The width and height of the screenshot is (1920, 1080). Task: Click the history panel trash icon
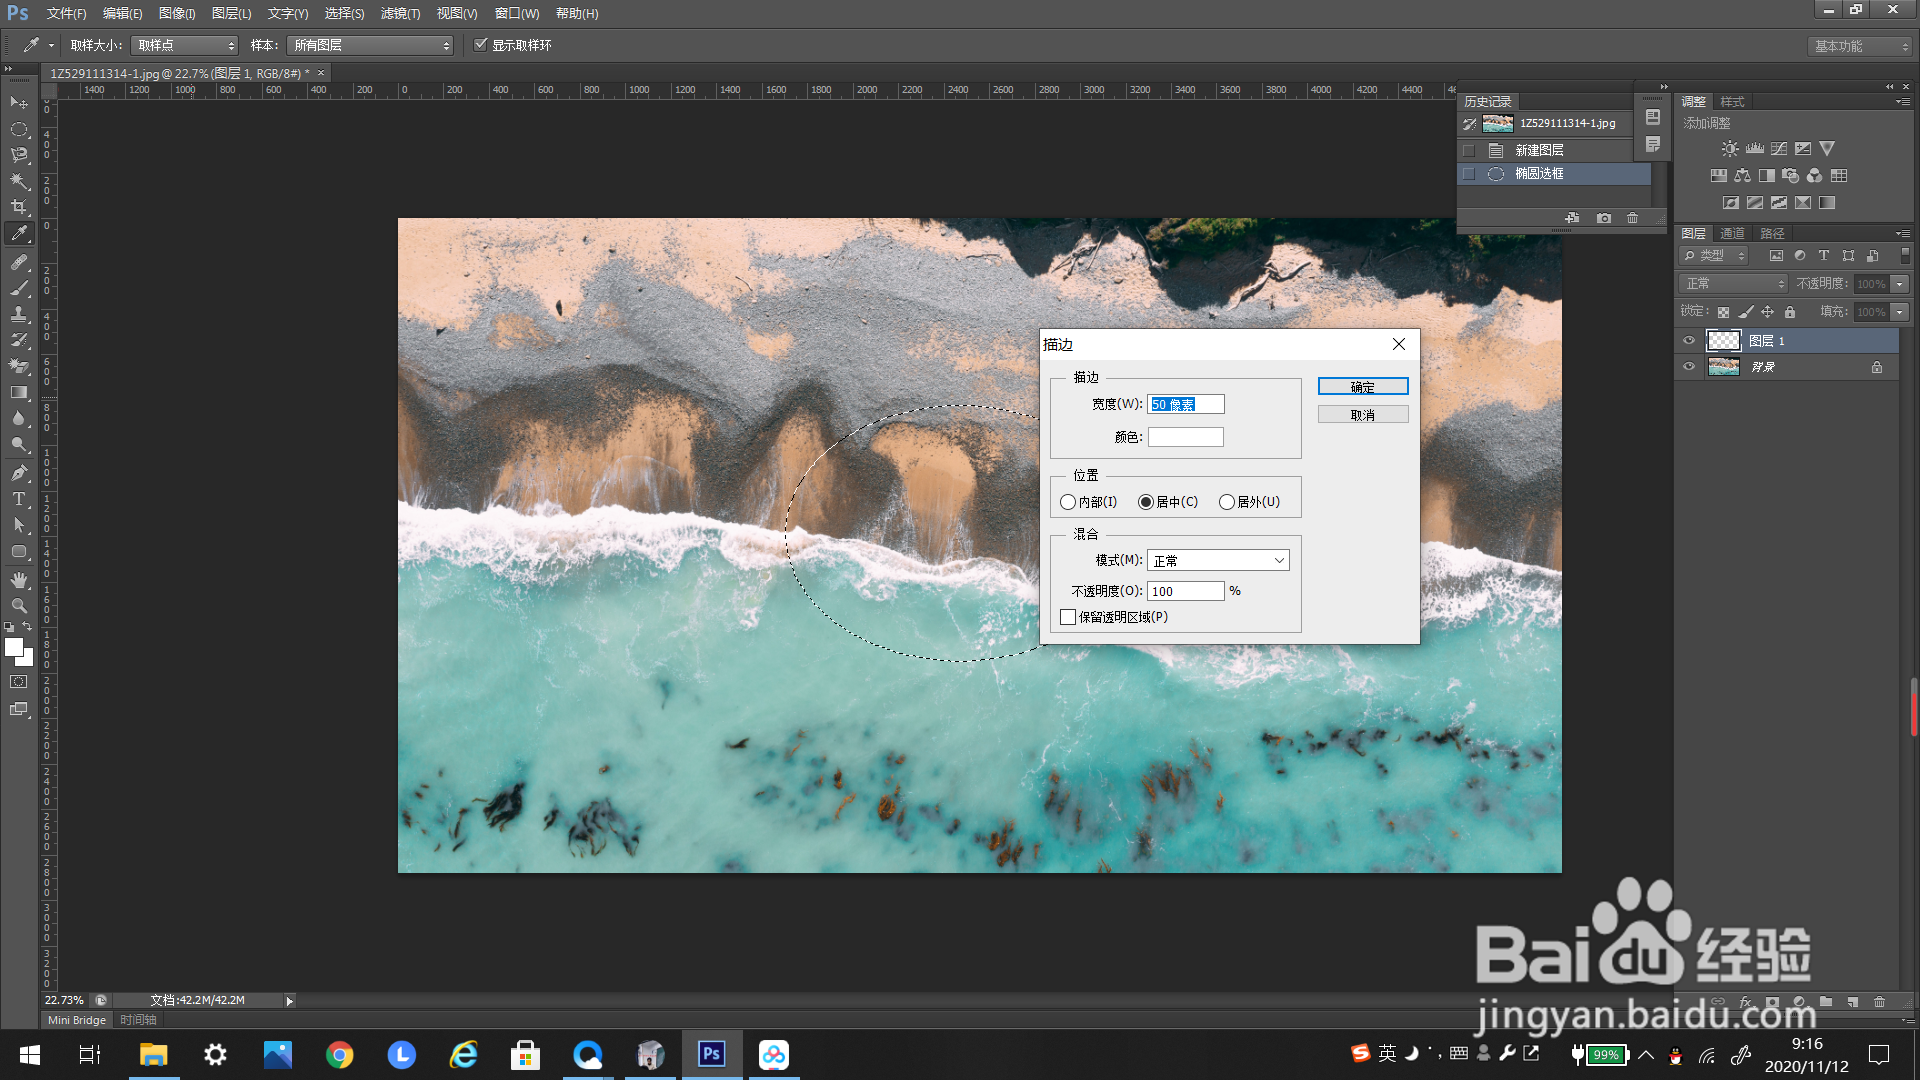coord(1632,218)
